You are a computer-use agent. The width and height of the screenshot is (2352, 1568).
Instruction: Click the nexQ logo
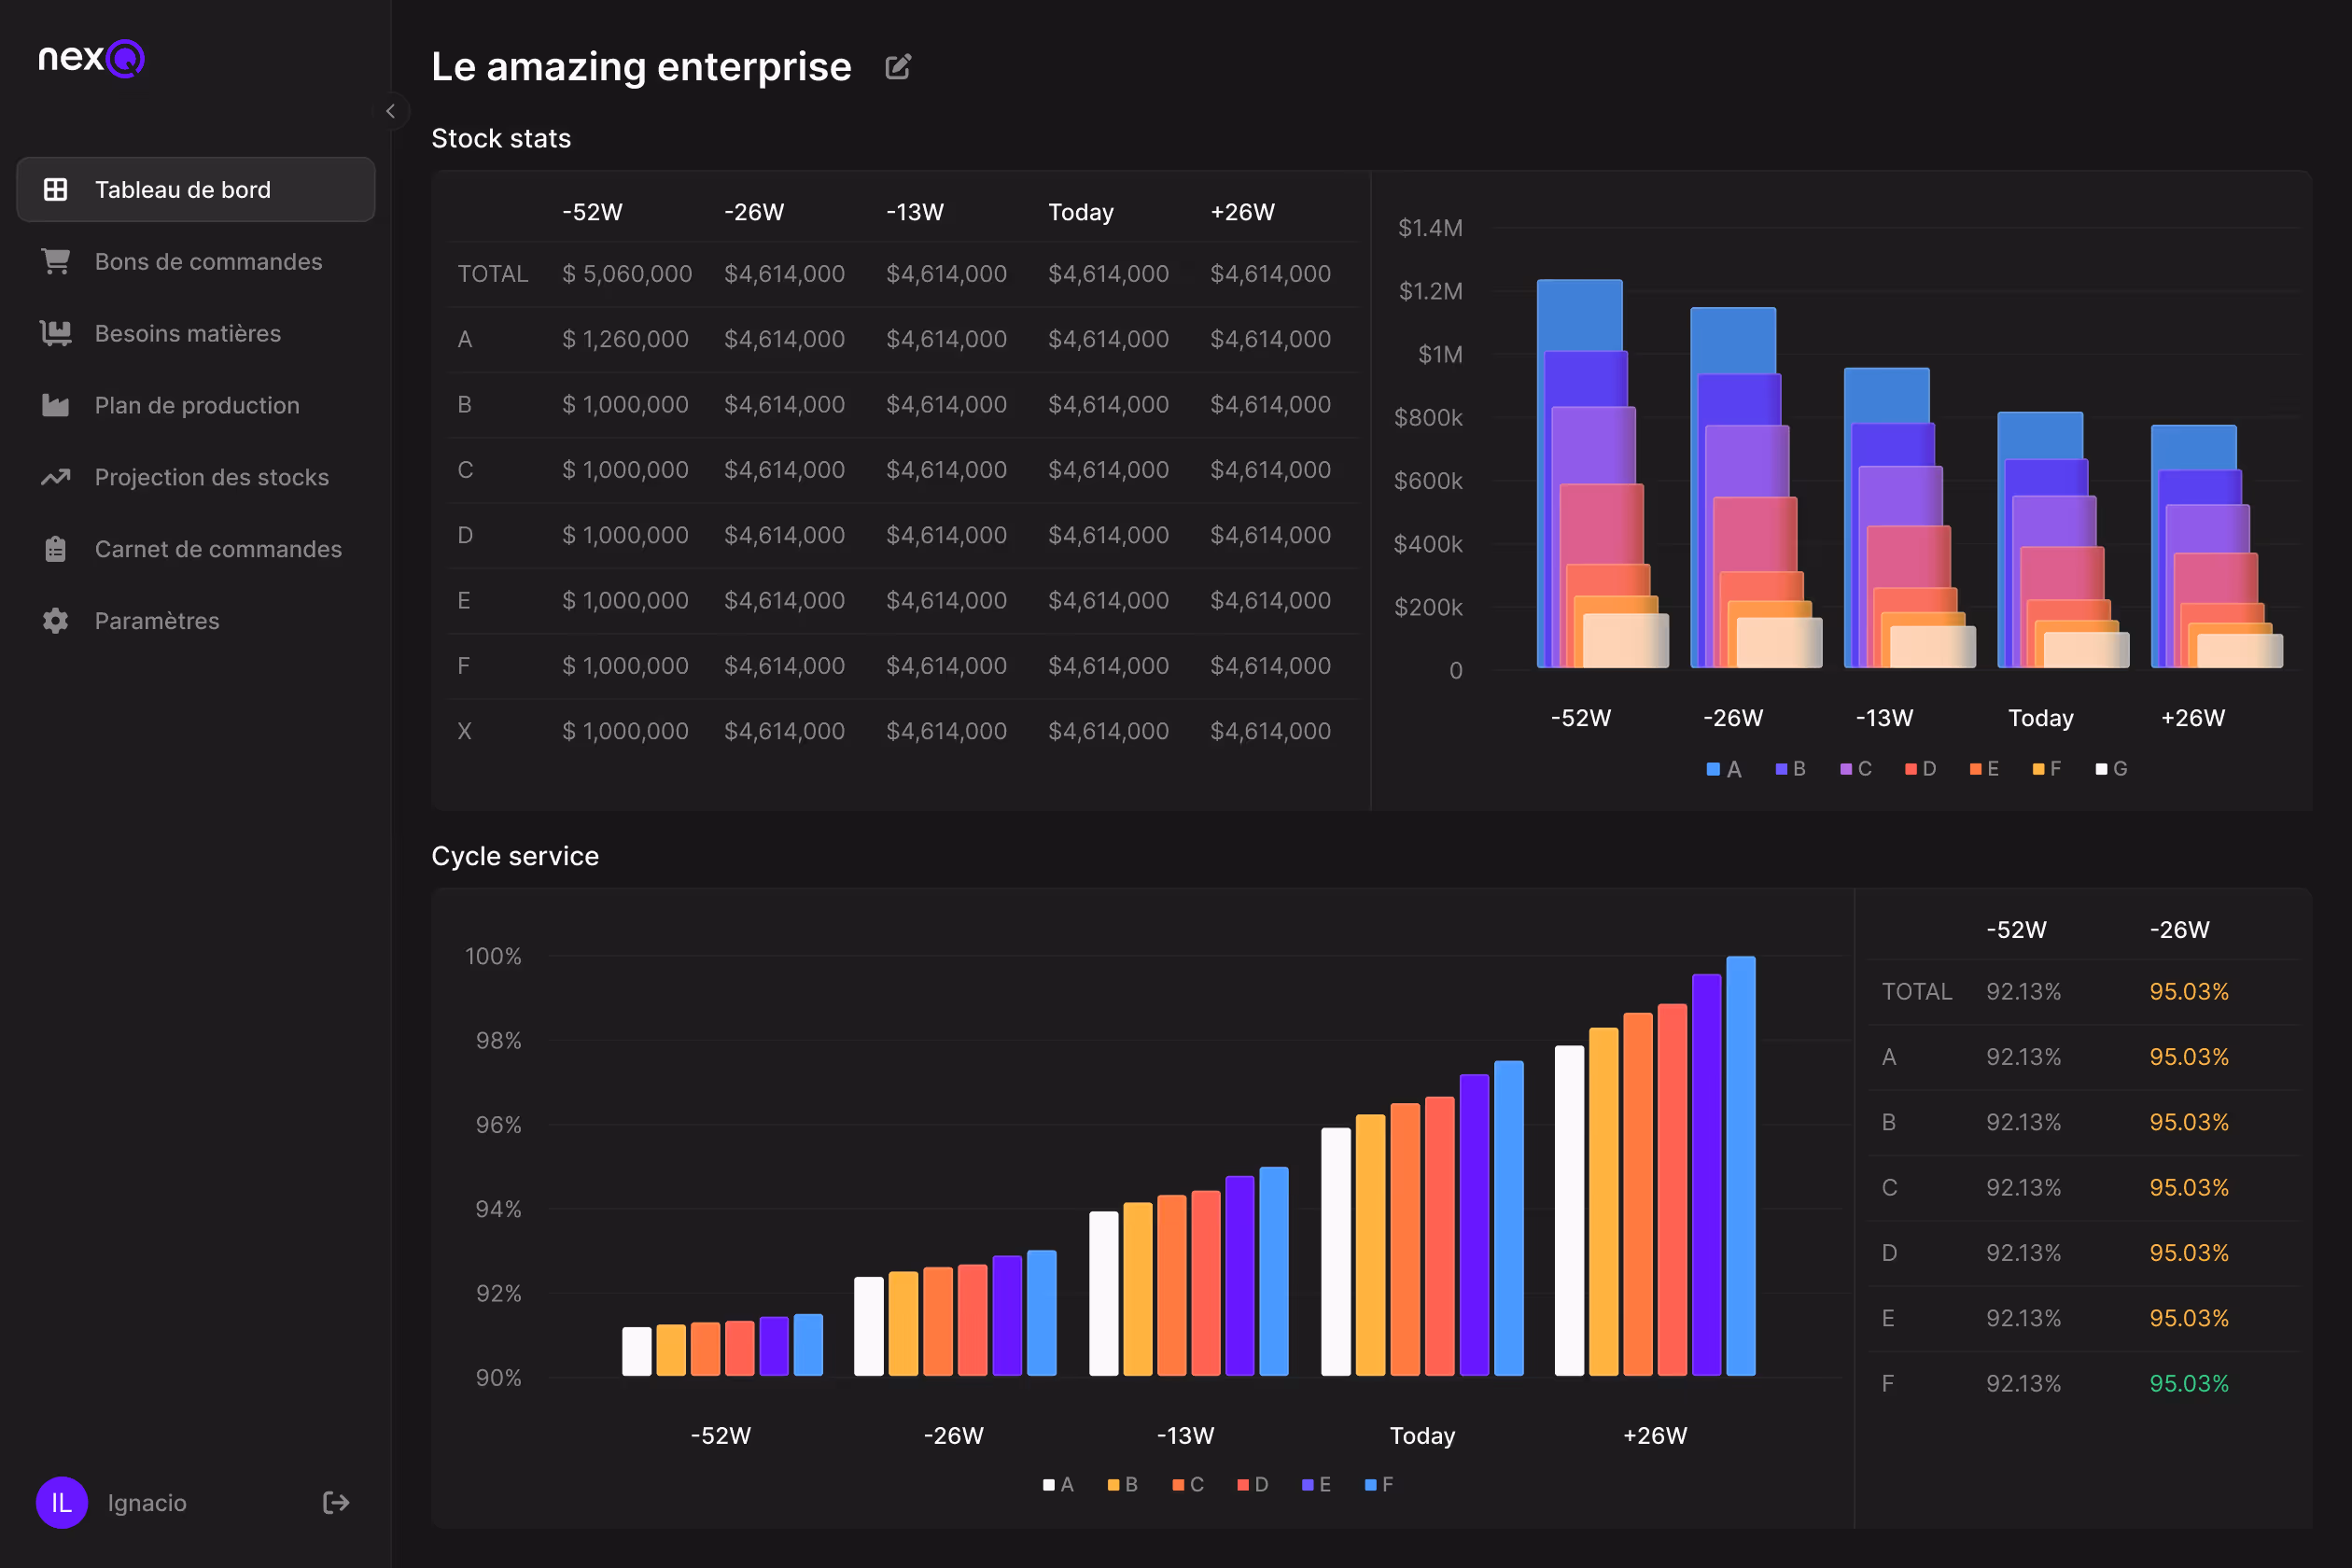pos(91,58)
